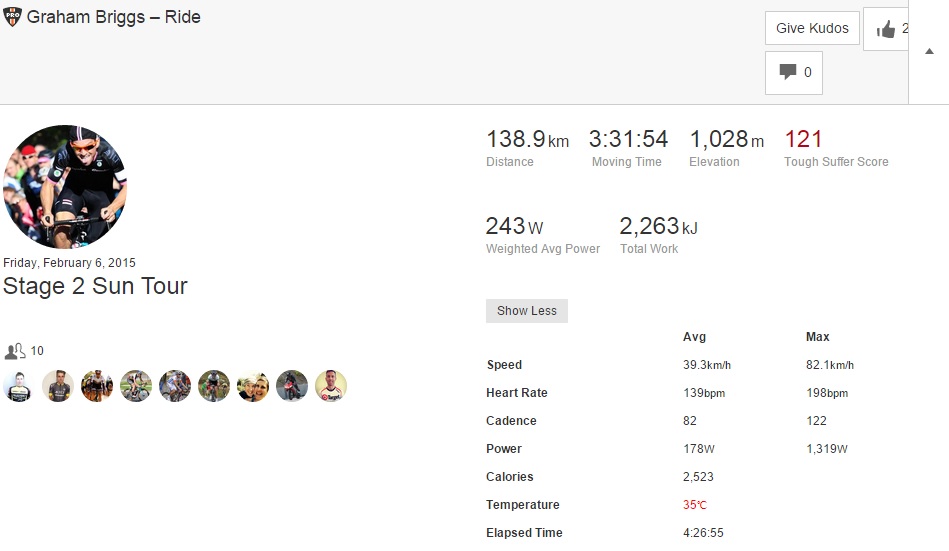Open the motorbike rider avatar in the group row
The height and width of the screenshot is (551, 949).
[x=292, y=386]
